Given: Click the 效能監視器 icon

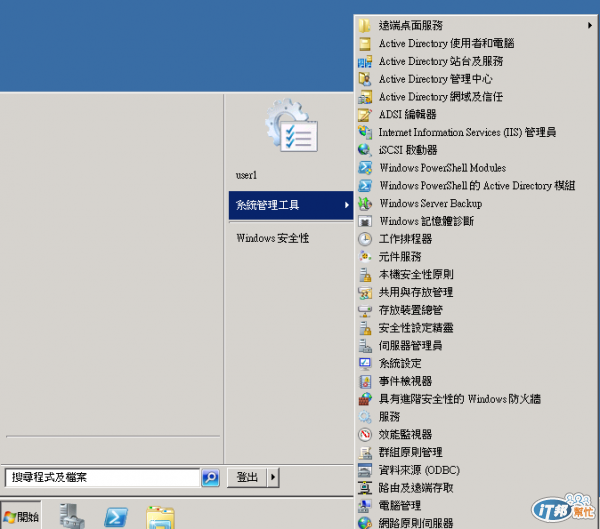Looking at the screenshot, I should pyautogui.click(x=365, y=434).
